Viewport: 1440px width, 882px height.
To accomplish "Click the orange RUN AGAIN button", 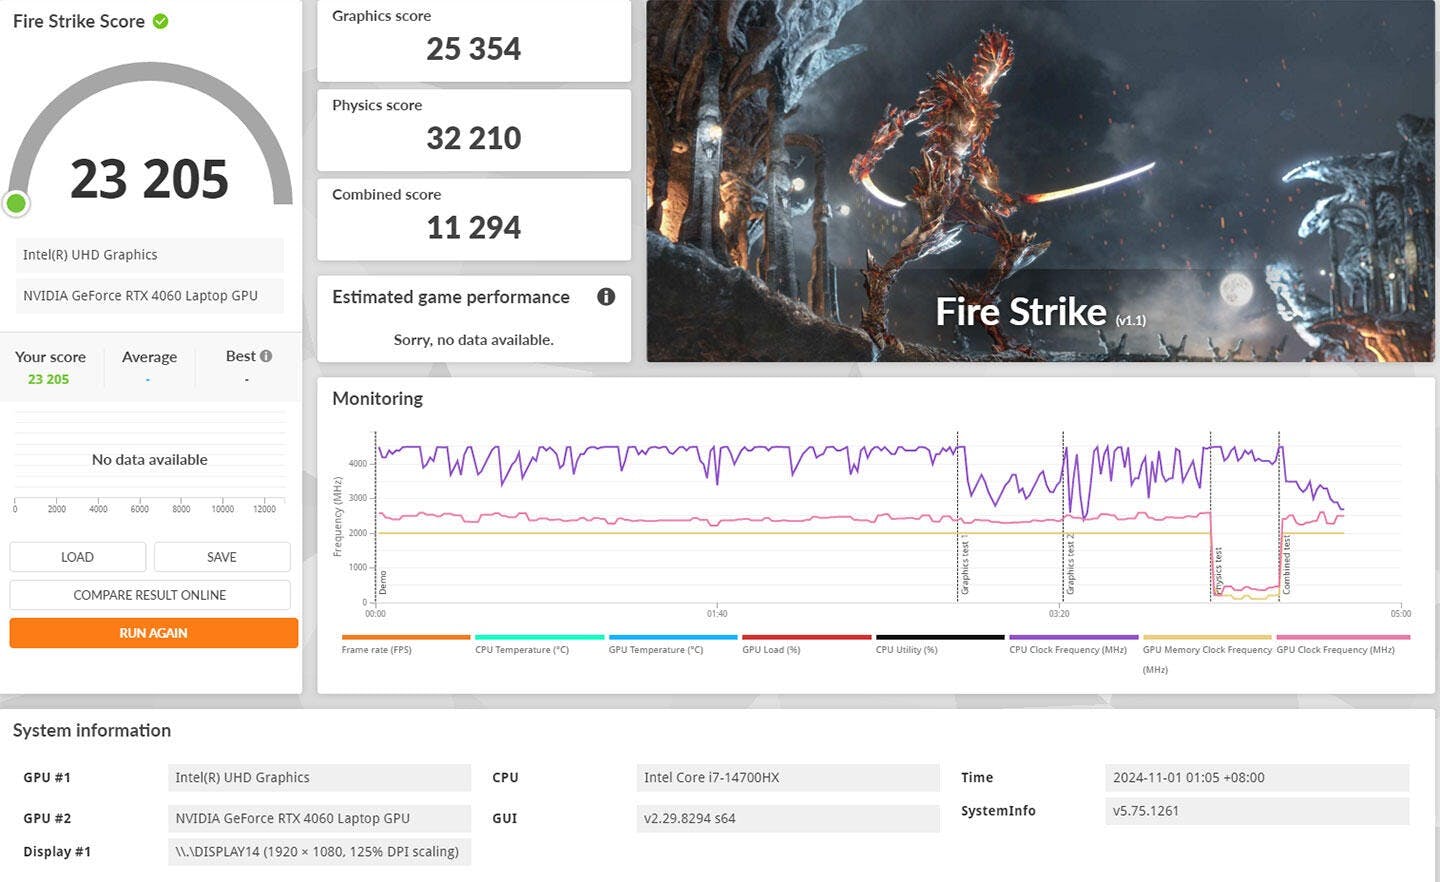I will 154,633.
